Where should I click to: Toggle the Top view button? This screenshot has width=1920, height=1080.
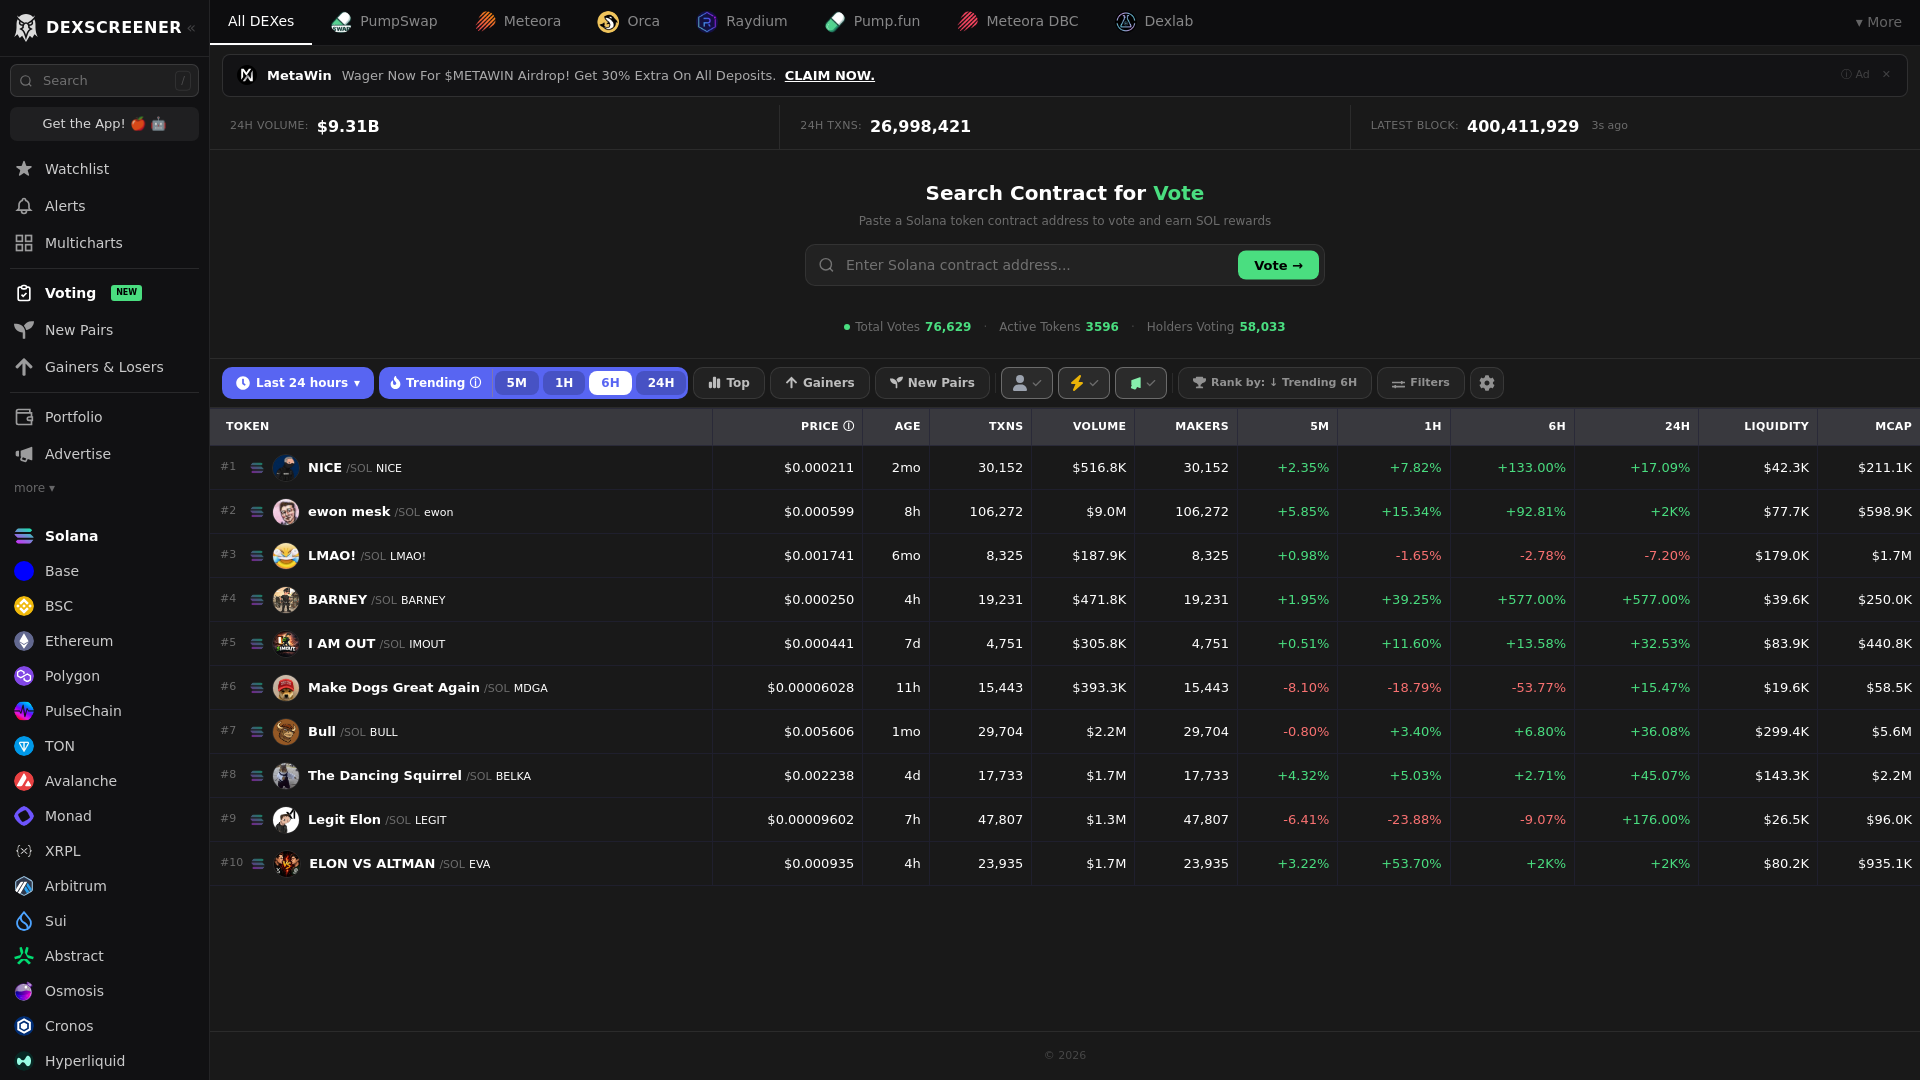729,383
